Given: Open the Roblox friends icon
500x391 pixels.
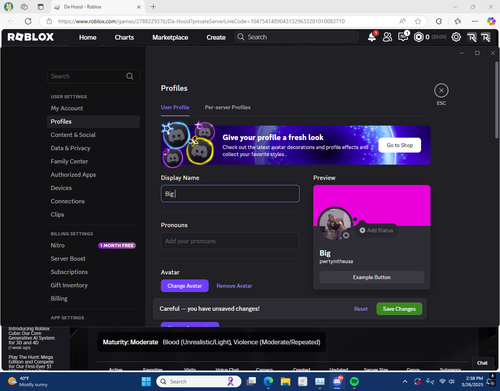Looking at the screenshot, I should [387, 37].
